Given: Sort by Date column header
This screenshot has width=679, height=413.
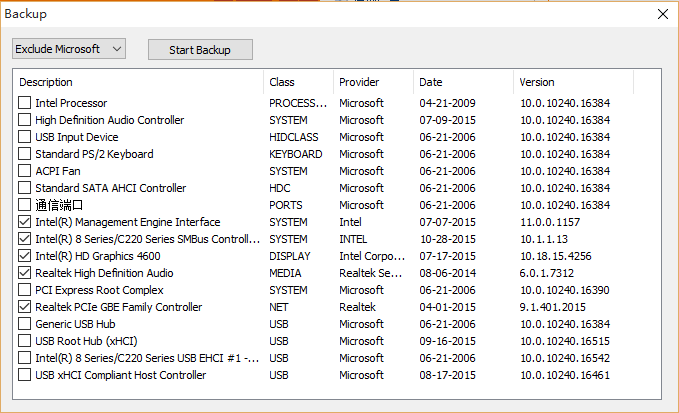Looking at the screenshot, I should (x=463, y=82).
